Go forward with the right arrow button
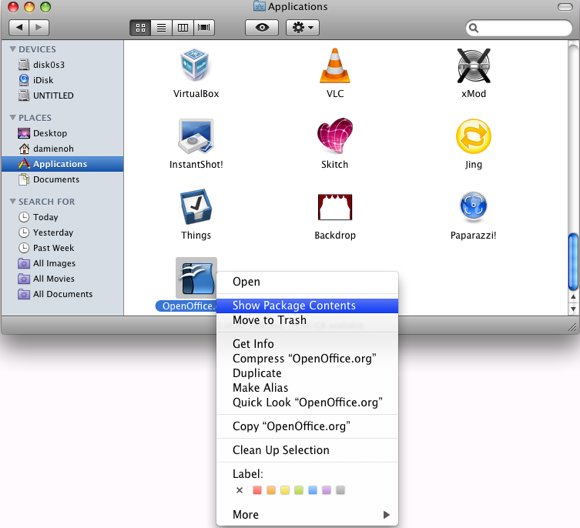Screen dimensions: 580x528 [39, 27]
